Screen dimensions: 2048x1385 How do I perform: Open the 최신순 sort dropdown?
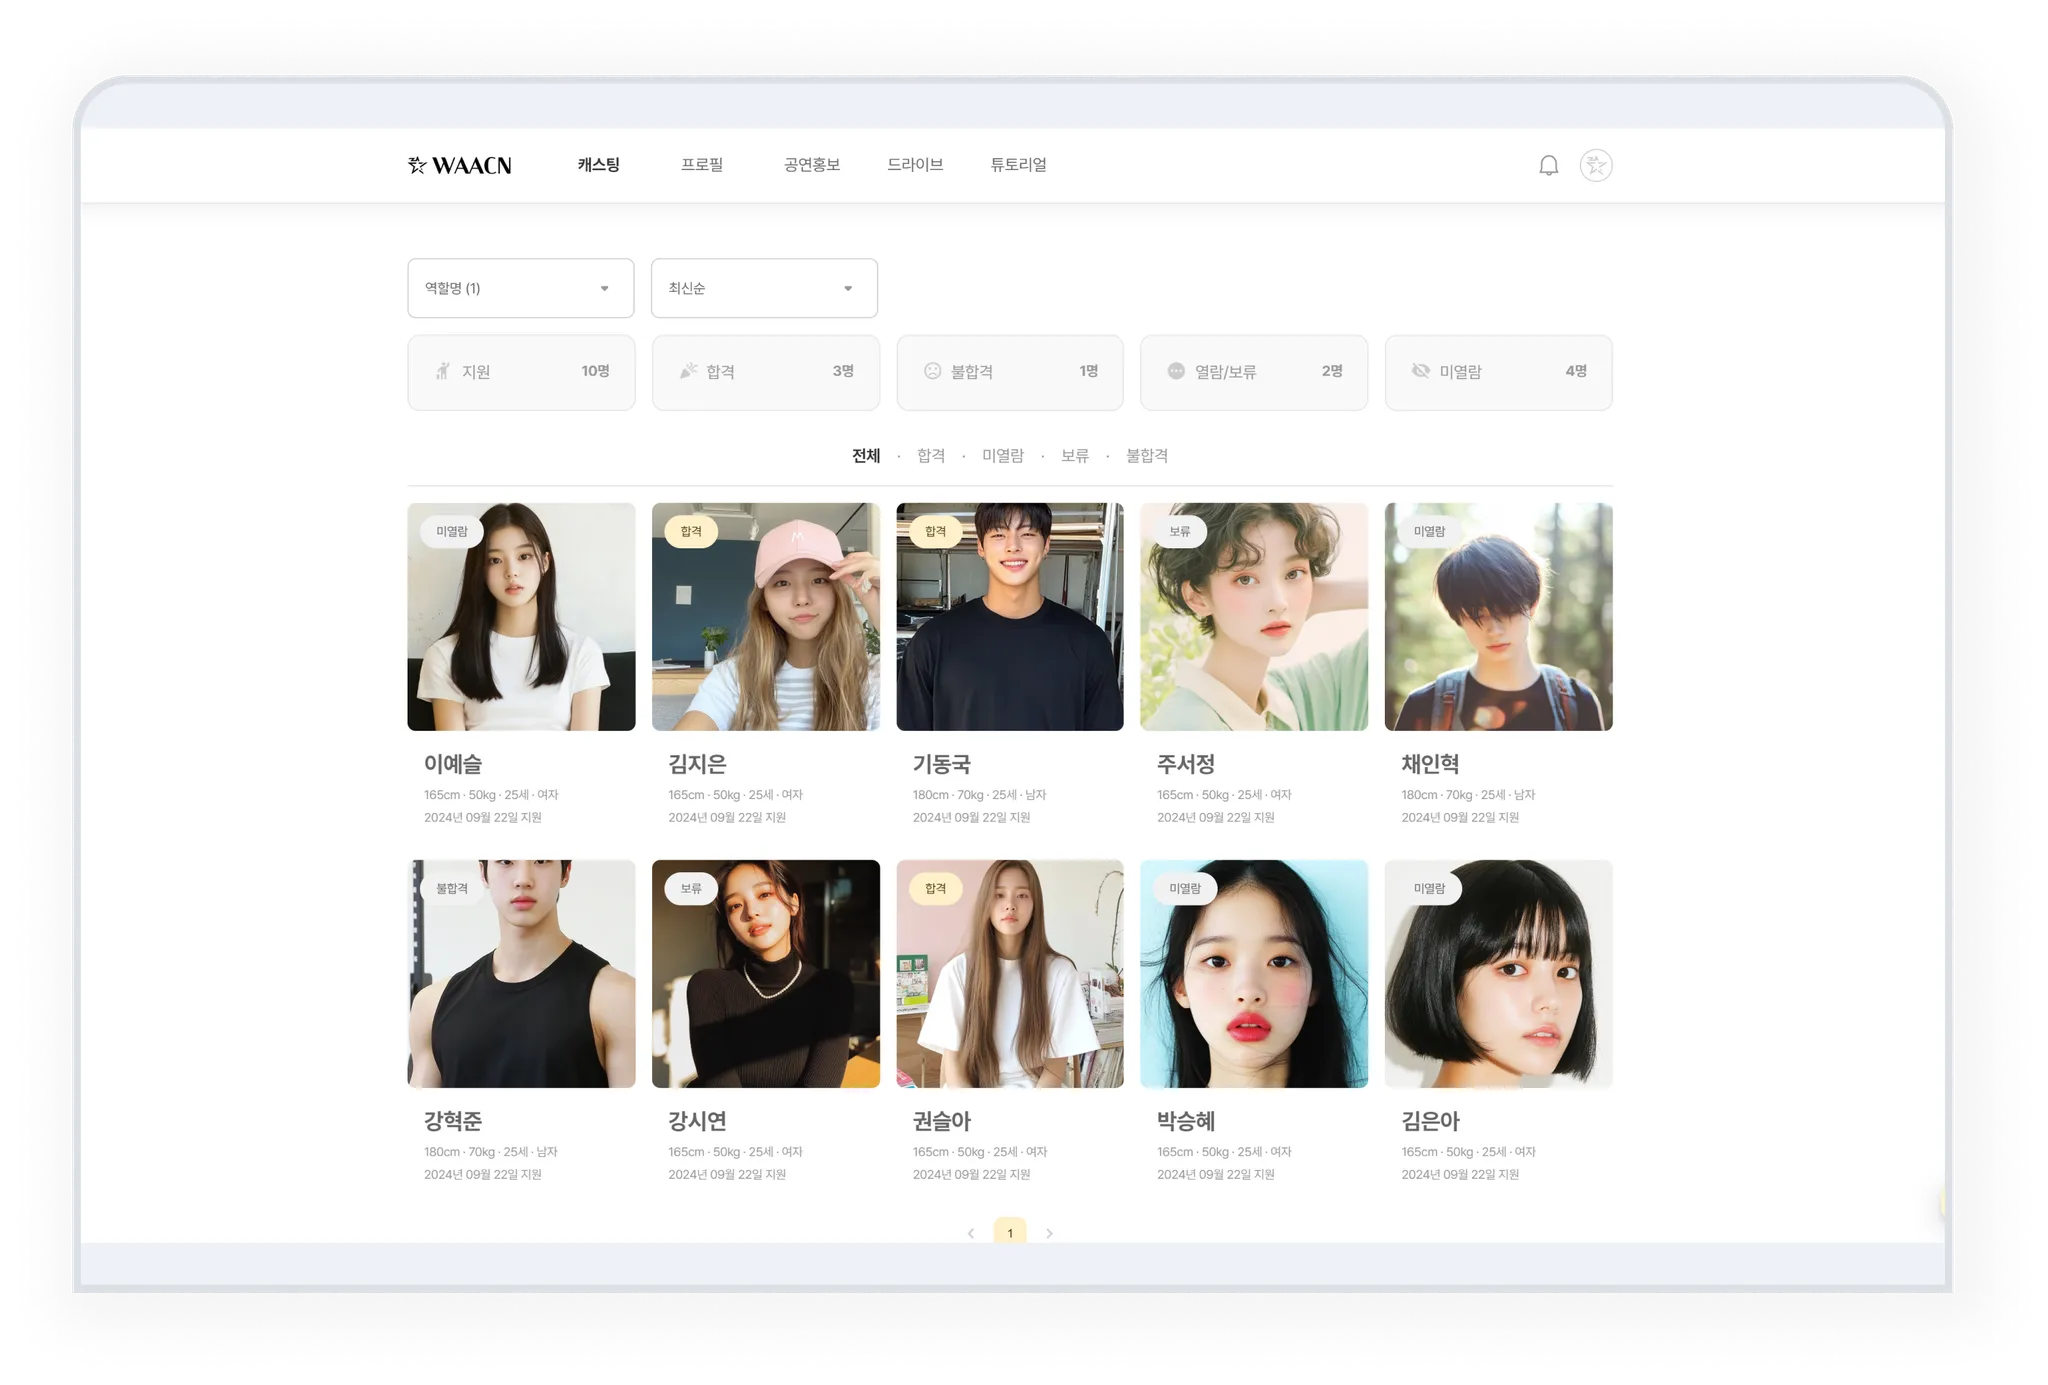click(x=764, y=288)
